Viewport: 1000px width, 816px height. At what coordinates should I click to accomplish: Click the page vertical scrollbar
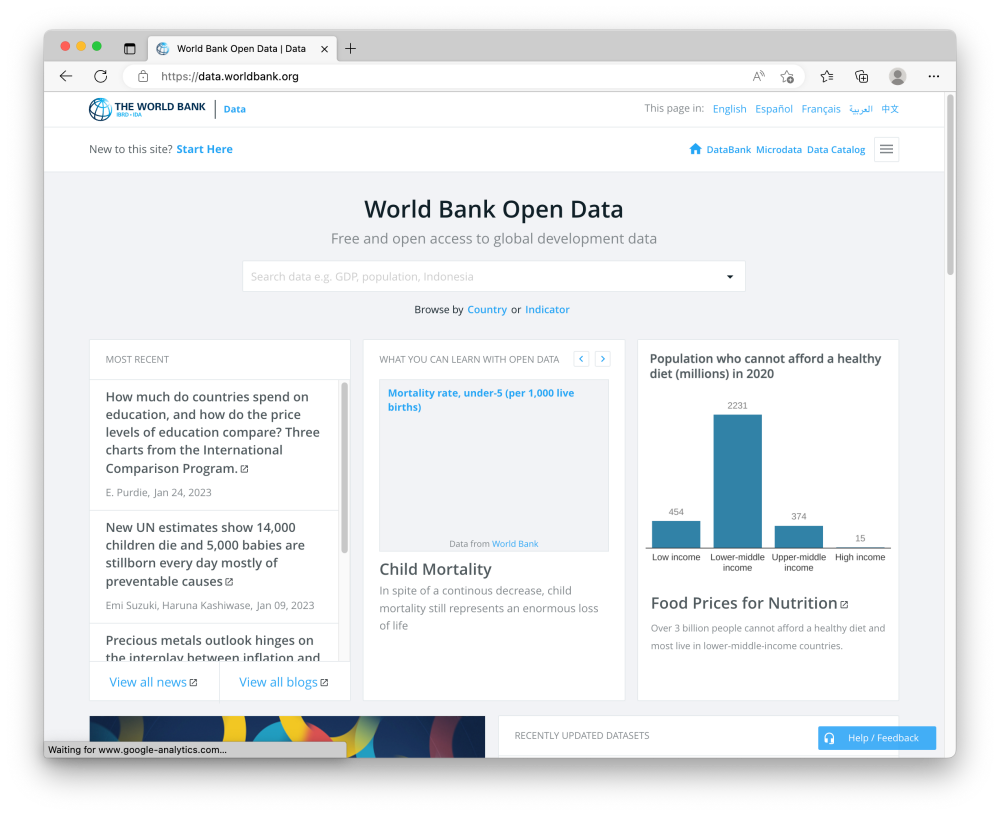pos(950,185)
